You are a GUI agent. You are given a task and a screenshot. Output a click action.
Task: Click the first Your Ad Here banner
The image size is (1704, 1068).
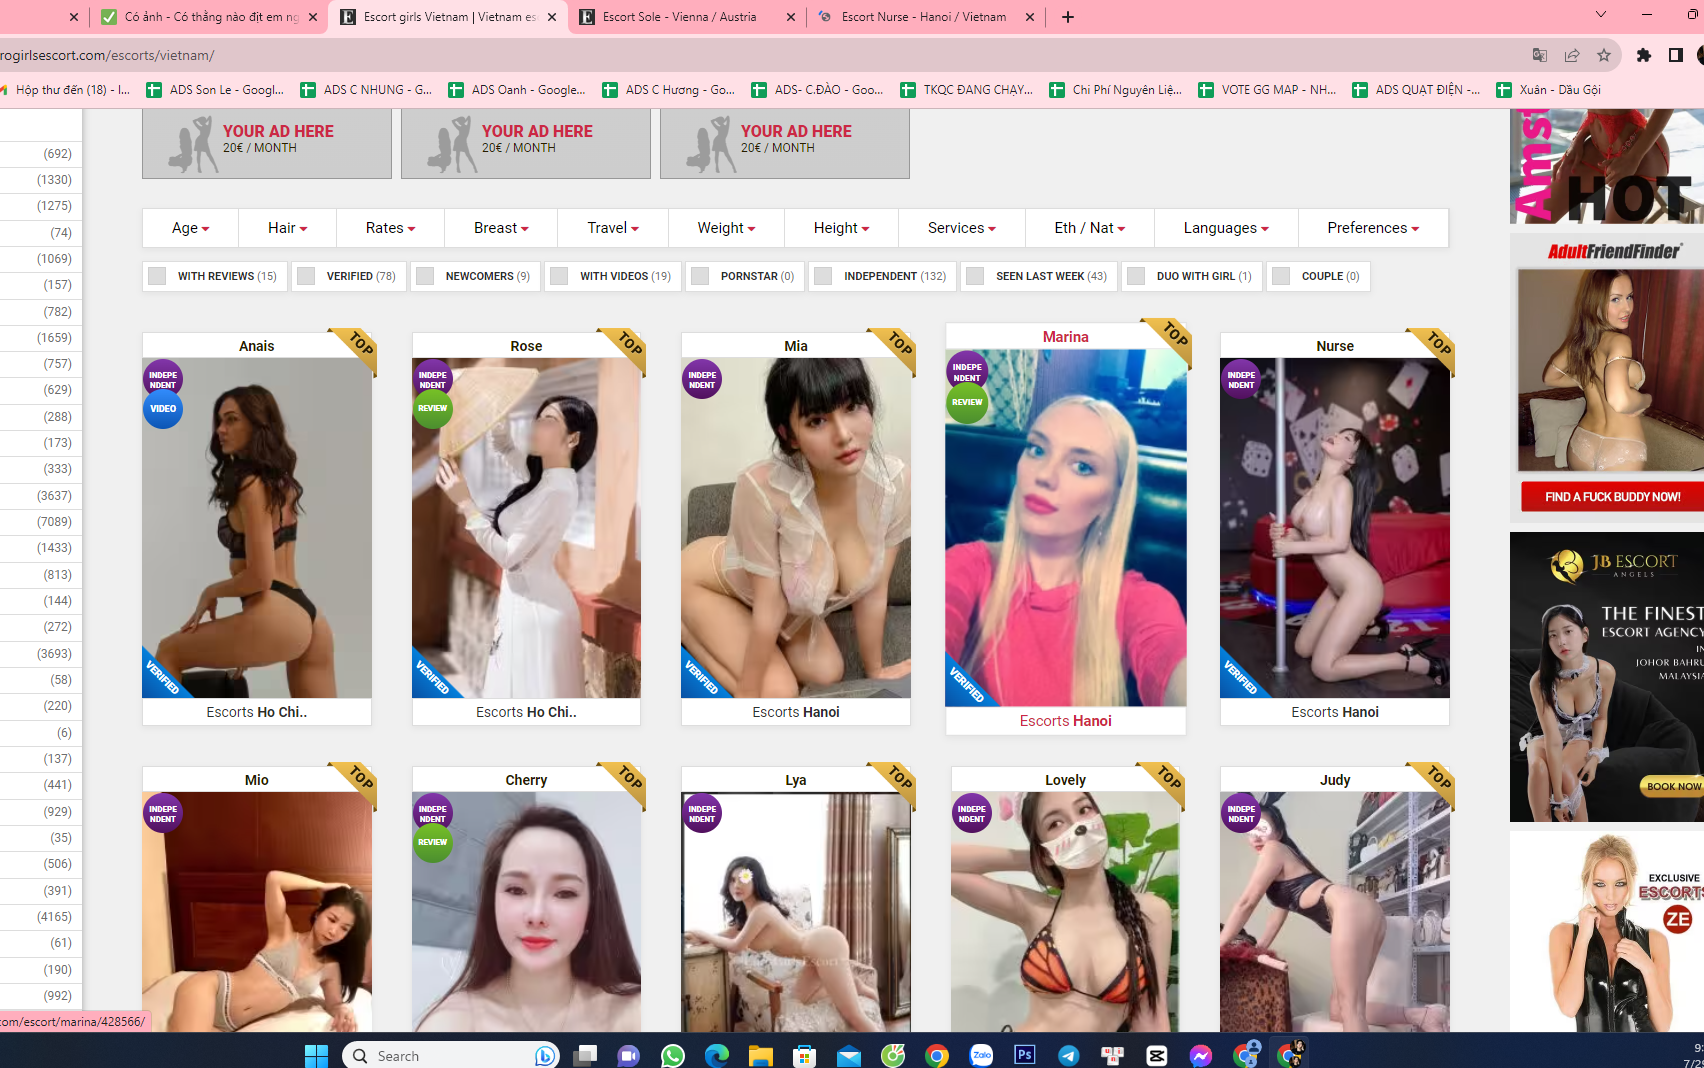[x=267, y=143]
